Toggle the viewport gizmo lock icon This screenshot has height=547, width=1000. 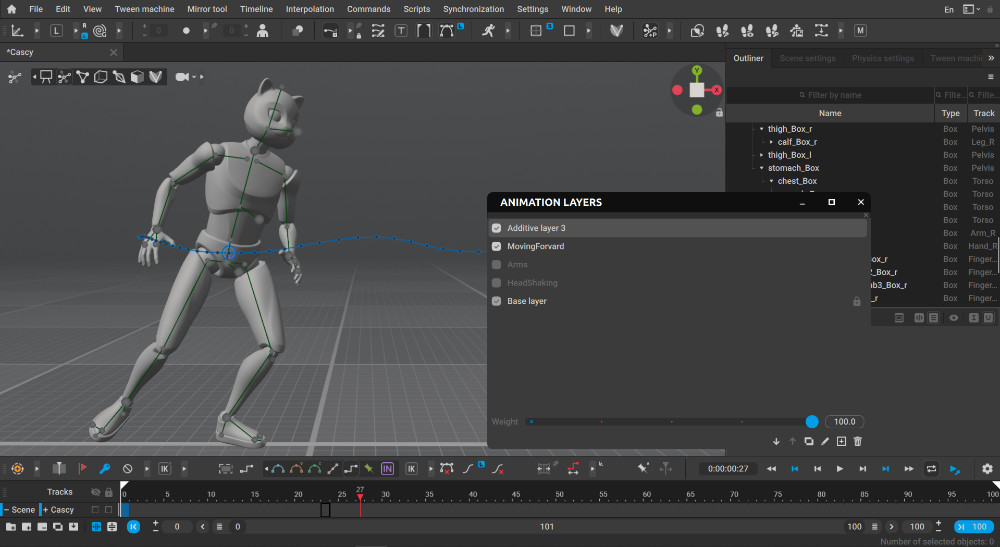click(719, 113)
